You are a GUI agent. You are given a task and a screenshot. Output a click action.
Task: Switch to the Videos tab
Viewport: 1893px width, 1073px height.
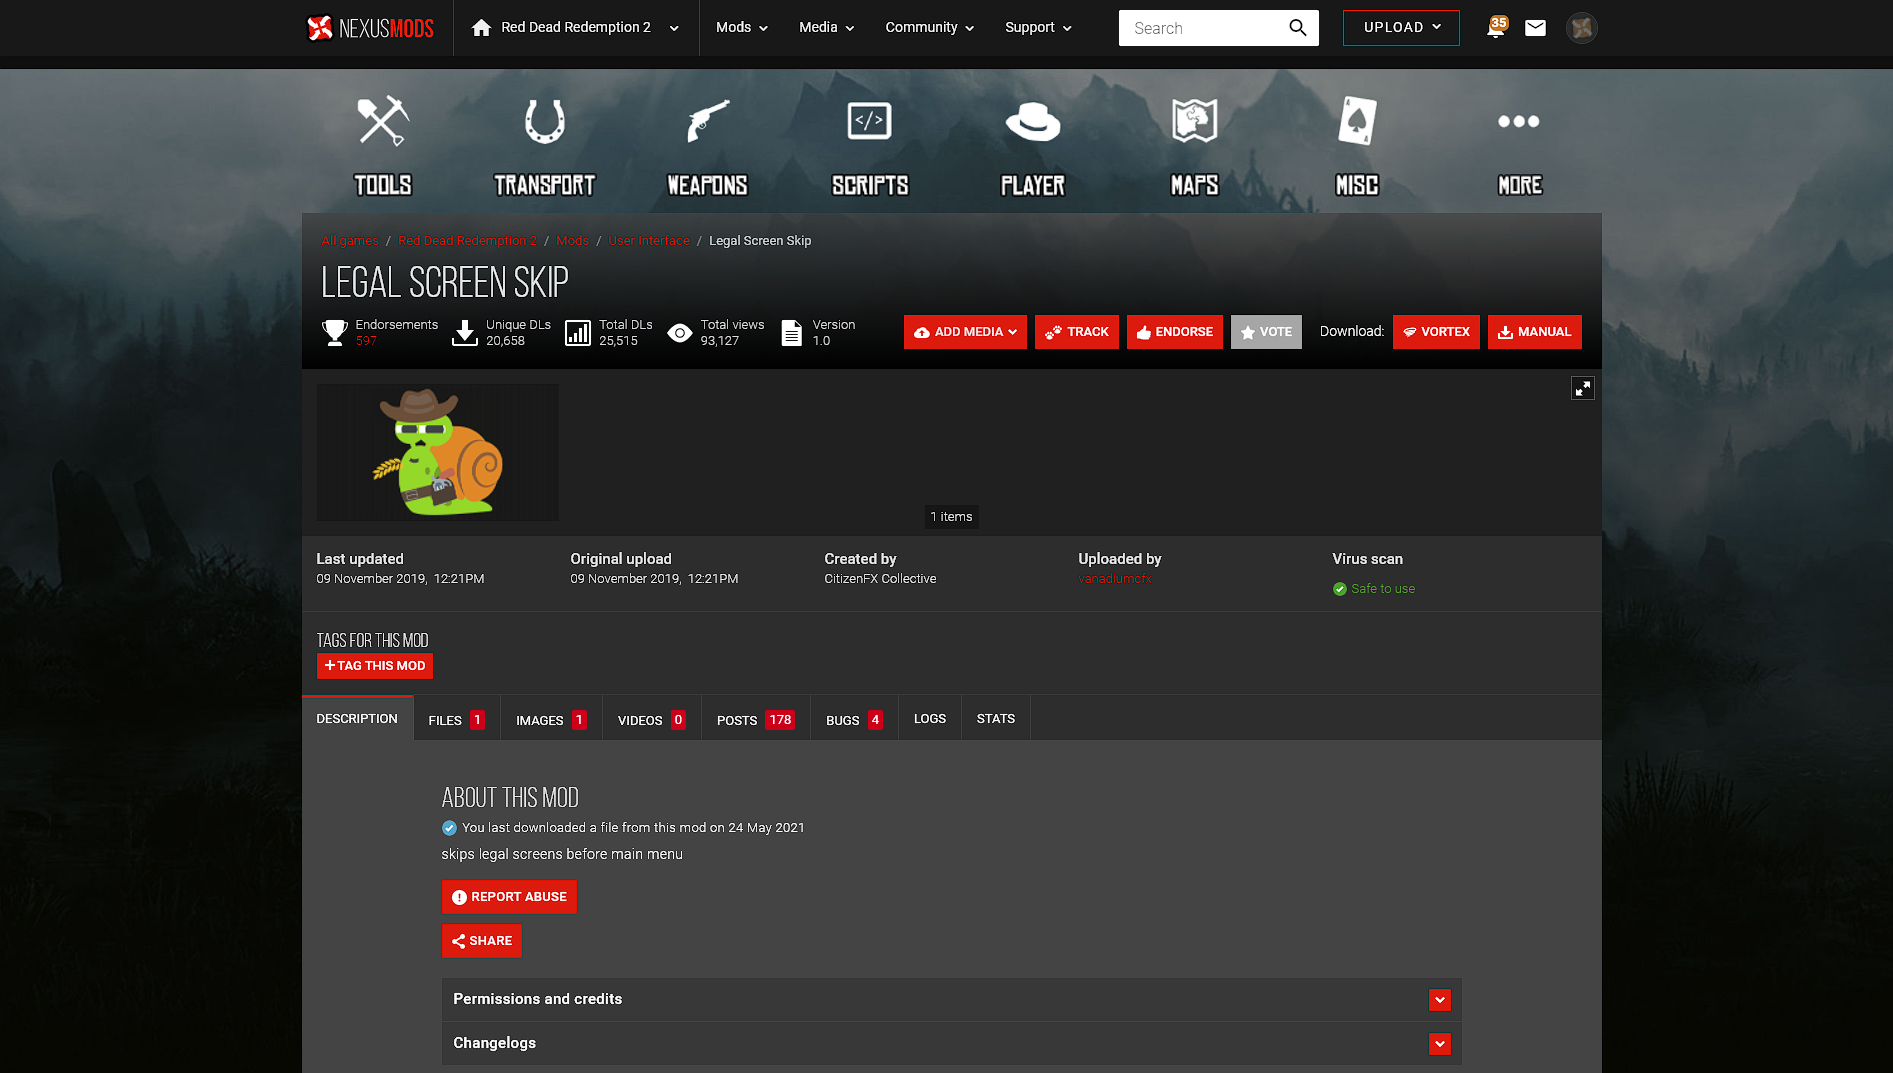pos(652,720)
